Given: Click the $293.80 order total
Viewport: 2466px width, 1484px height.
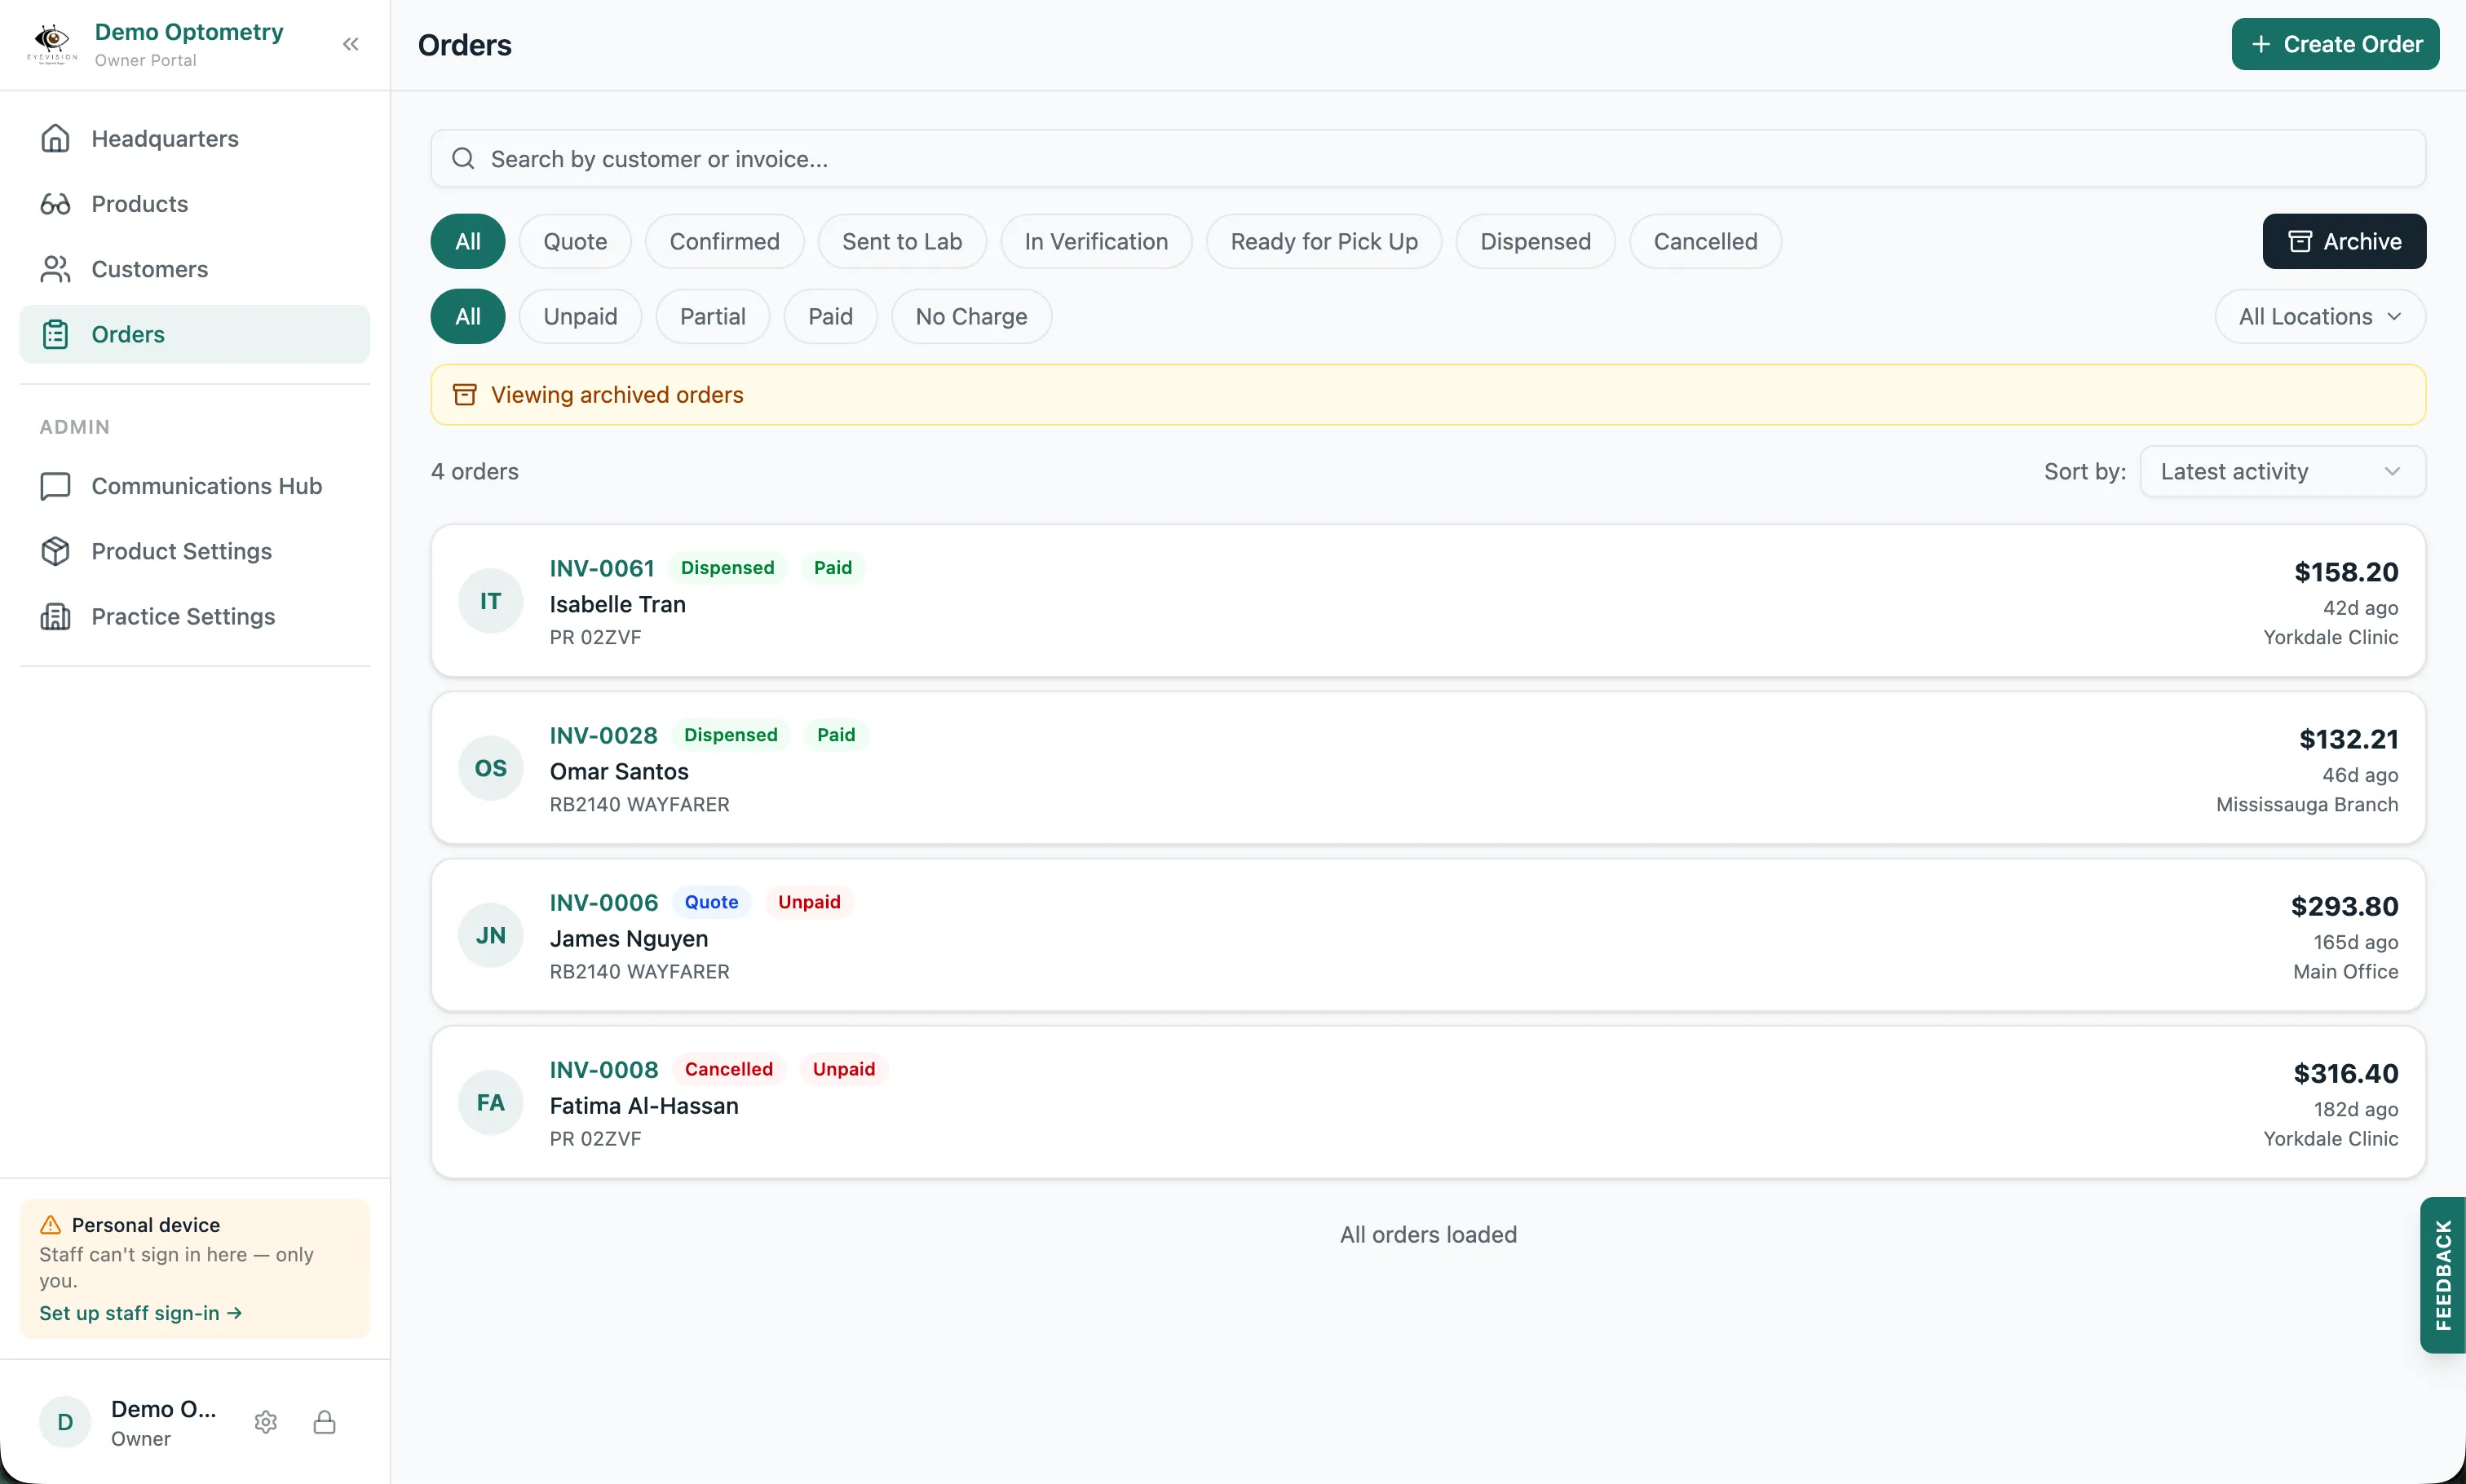Looking at the screenshot, I should (x=2344, y=905).
